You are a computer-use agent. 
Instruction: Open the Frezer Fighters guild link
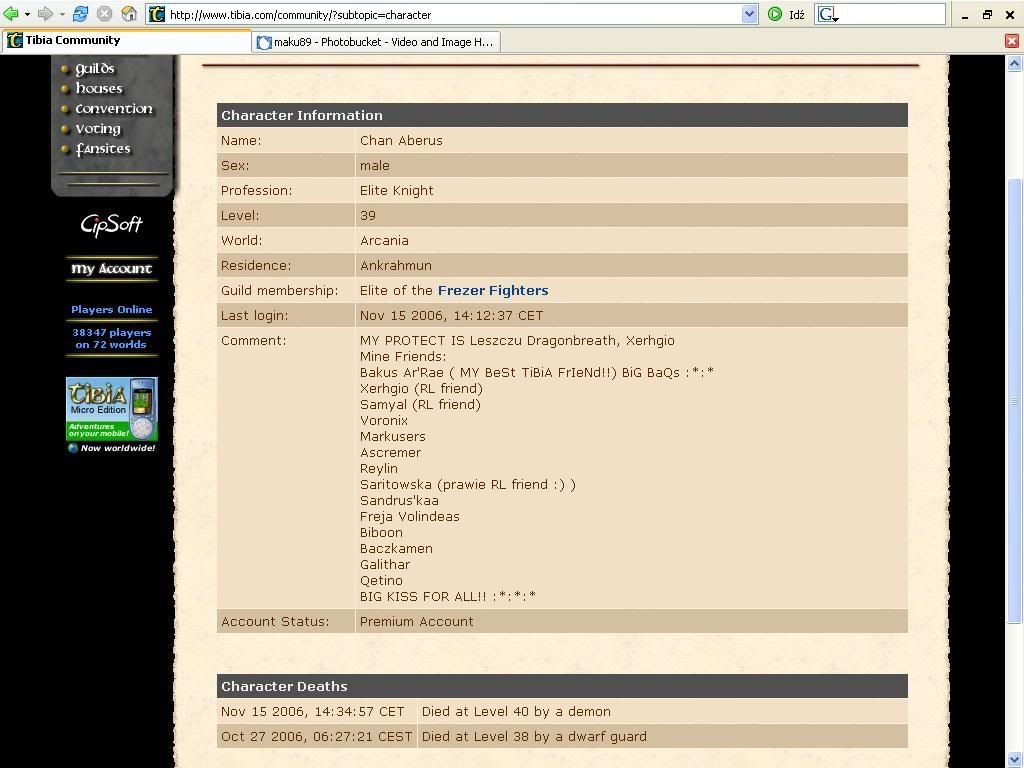493,291
